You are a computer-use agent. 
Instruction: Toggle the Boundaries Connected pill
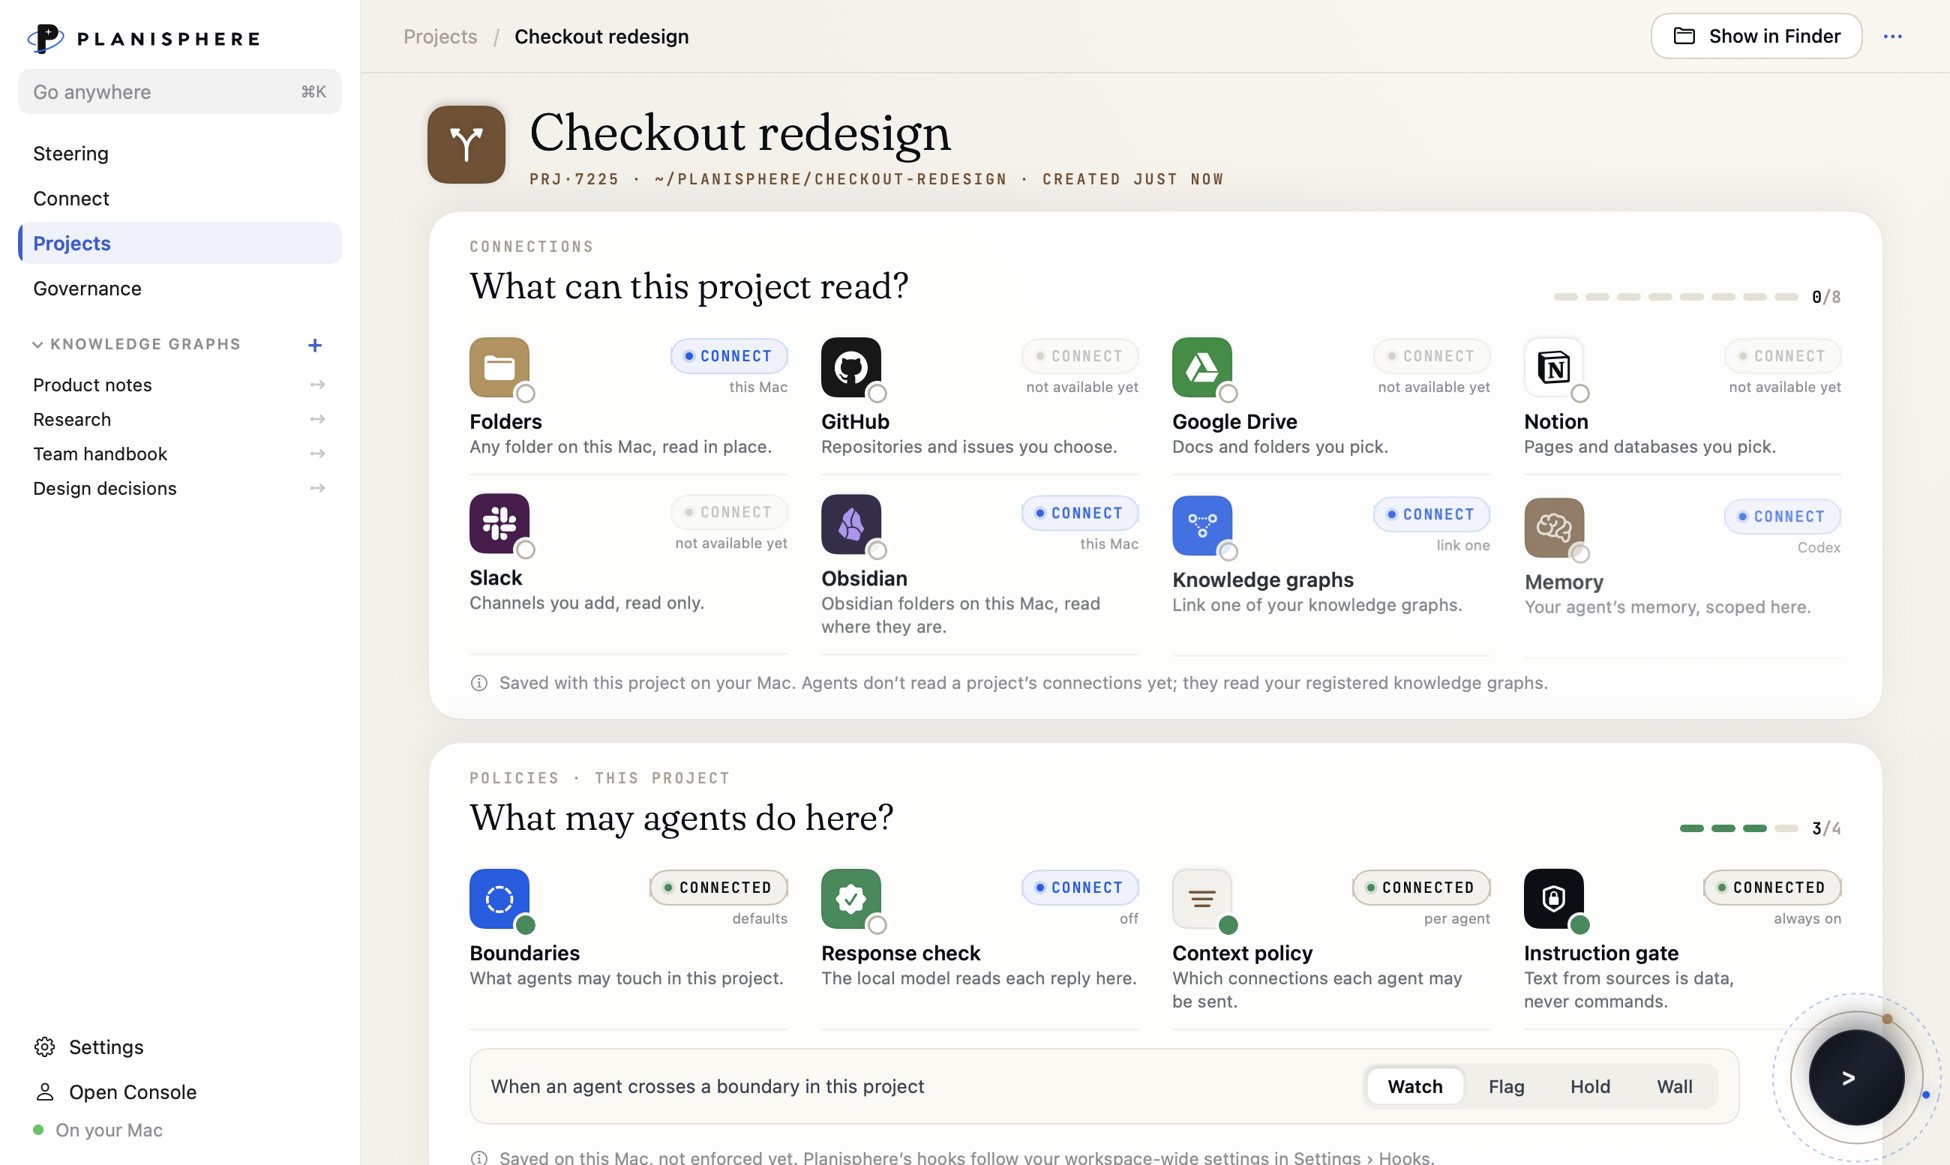tap(718, 887)
